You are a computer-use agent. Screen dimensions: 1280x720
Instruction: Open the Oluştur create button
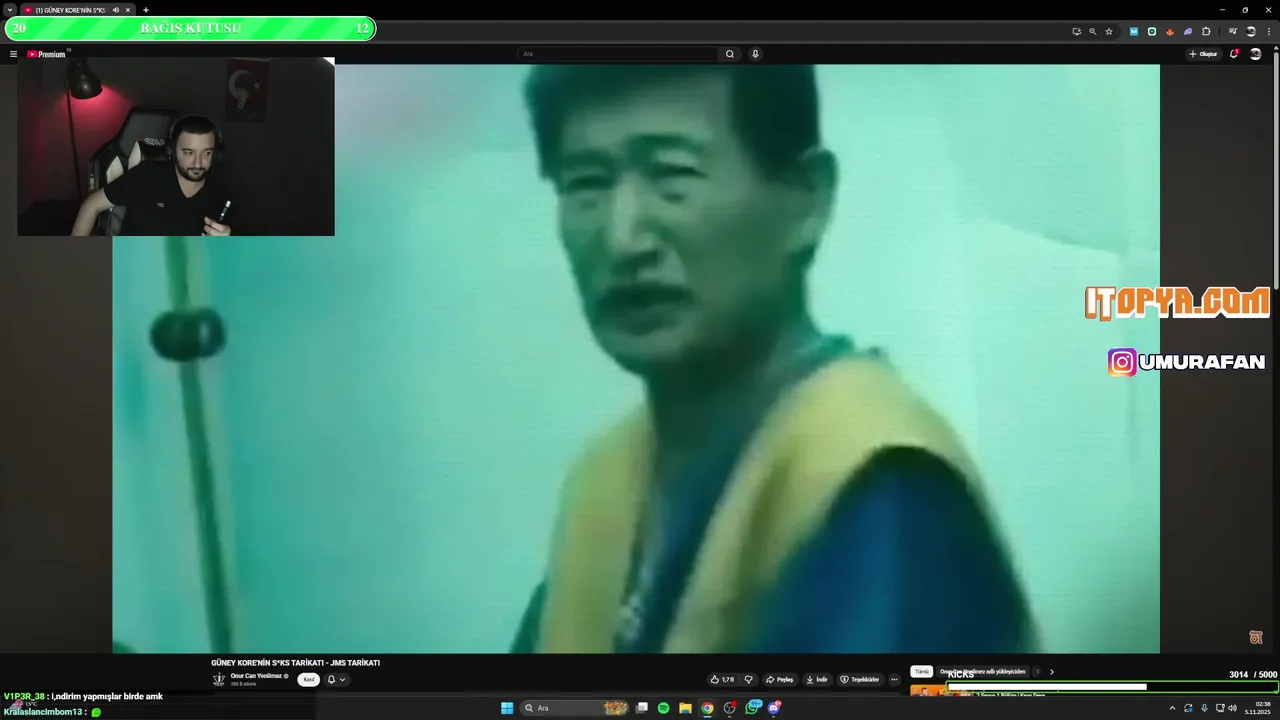[1204, 54]
